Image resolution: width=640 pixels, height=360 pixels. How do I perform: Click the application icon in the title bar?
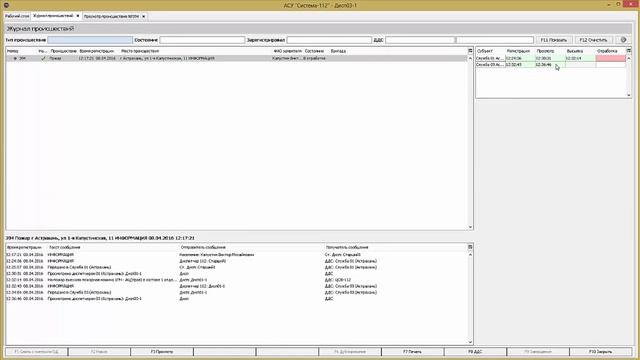click(6, 5)
